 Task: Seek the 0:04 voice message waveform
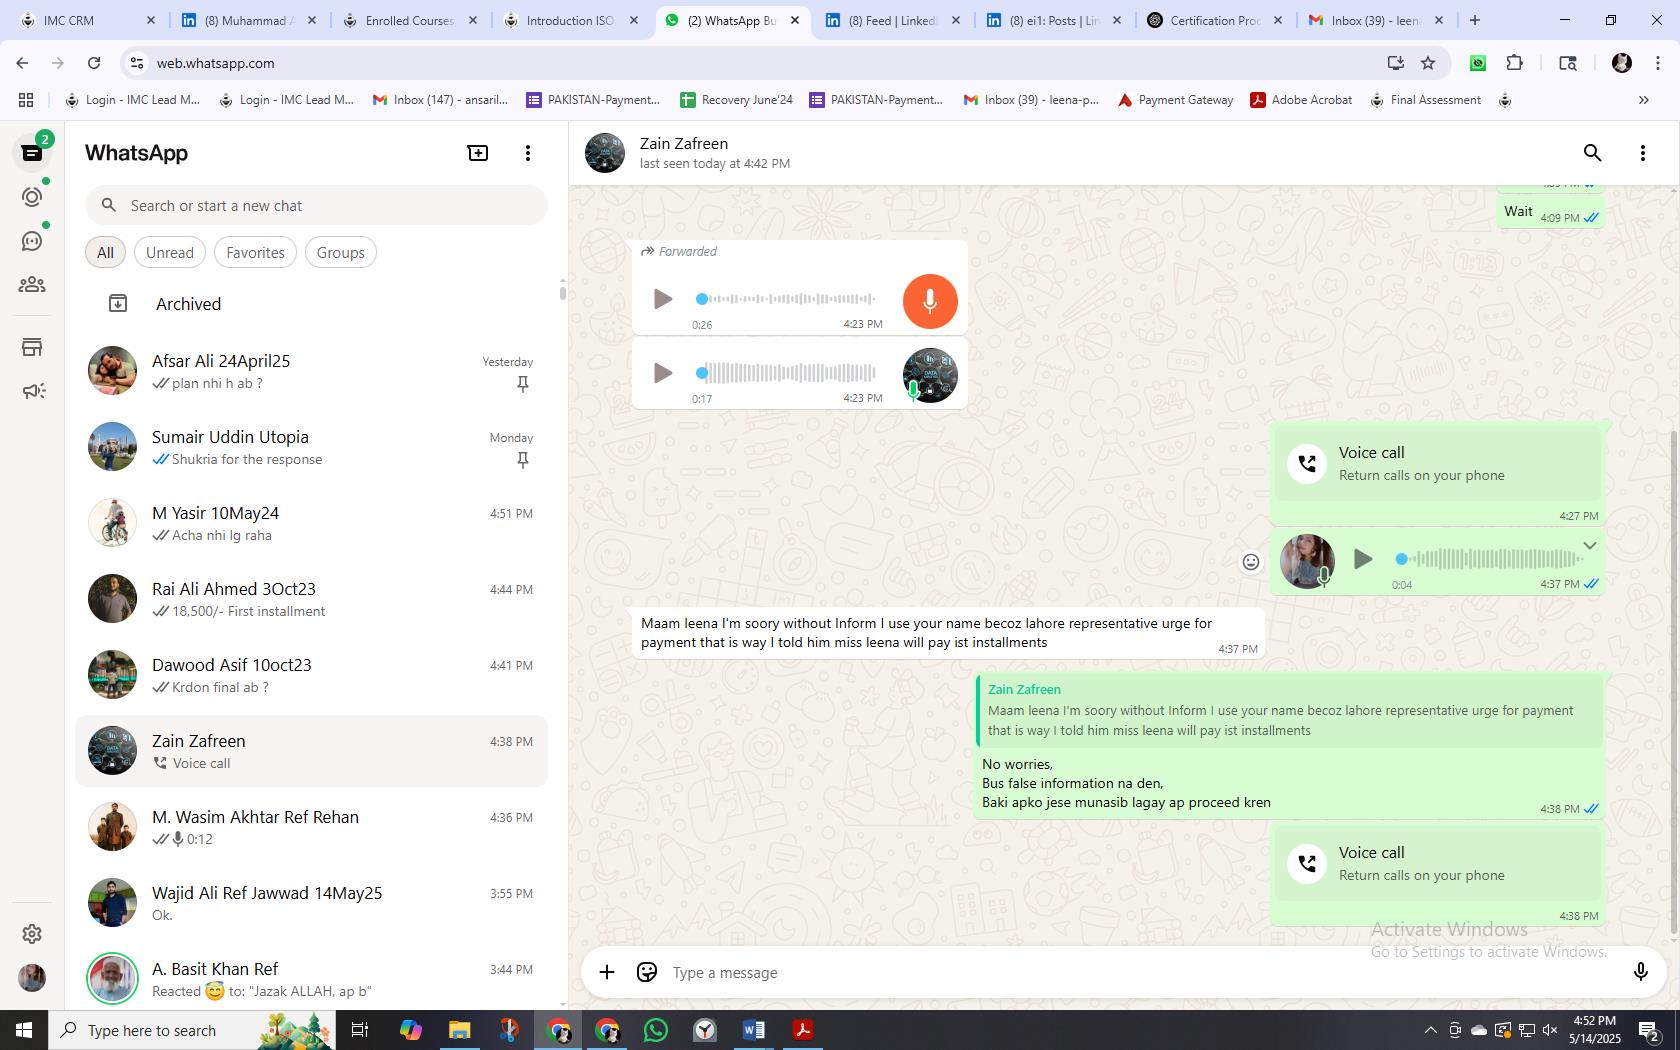click(x=1488, y=559)
